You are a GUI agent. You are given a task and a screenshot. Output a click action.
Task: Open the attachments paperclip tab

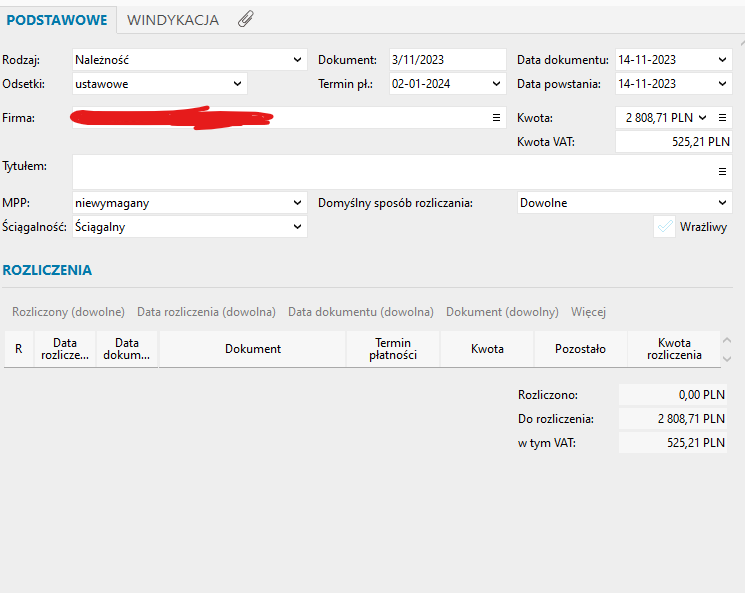pyautogui.click(x=245, y=20)
